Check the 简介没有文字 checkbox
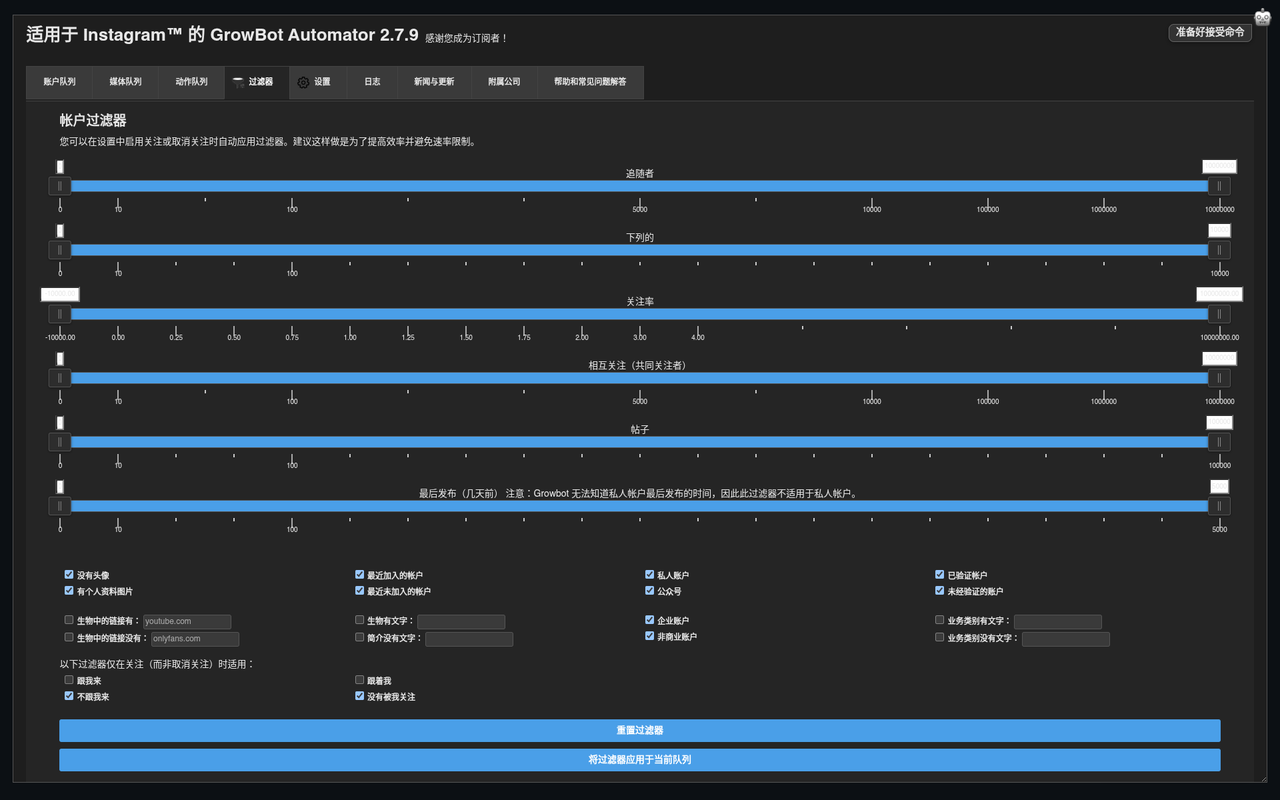 coord(359,637)
